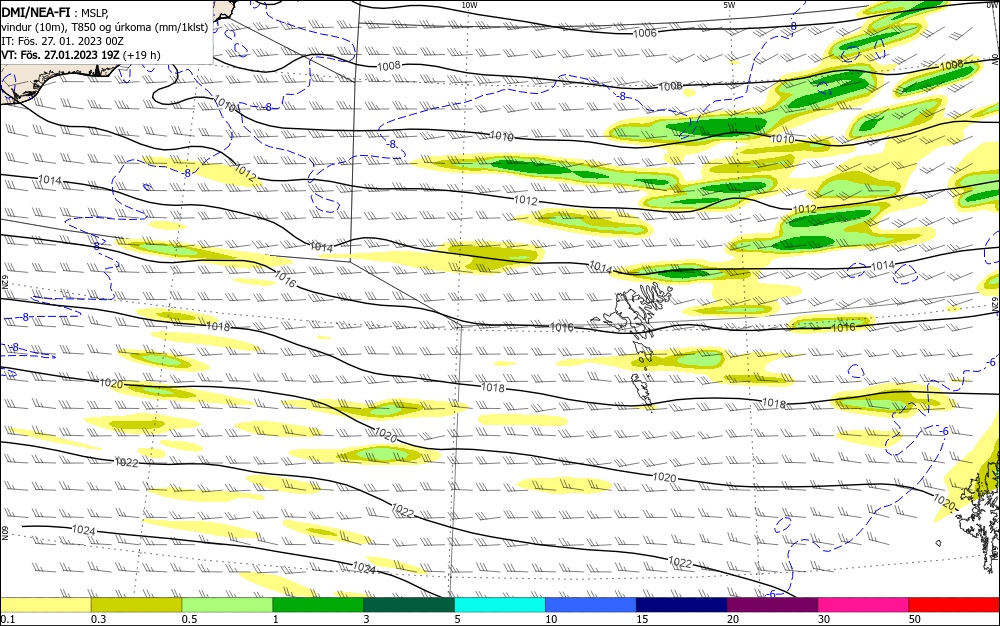Click the 1014 isobar label at left edge
Viewport: 1000px width, 626px height.
click(49, 180)
